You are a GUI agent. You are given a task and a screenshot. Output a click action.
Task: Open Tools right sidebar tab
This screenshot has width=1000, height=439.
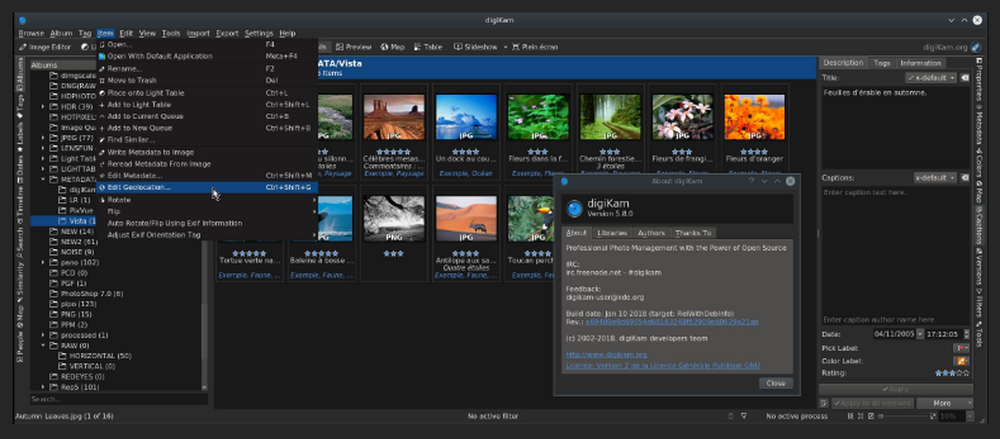(x=980, y=332)
